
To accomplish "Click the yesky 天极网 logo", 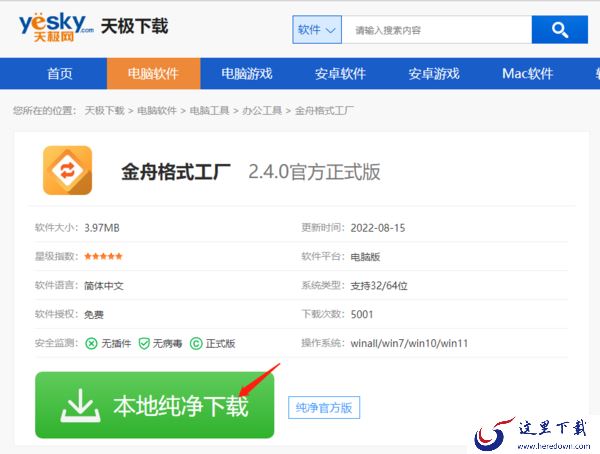I will [x=56, y=27].
